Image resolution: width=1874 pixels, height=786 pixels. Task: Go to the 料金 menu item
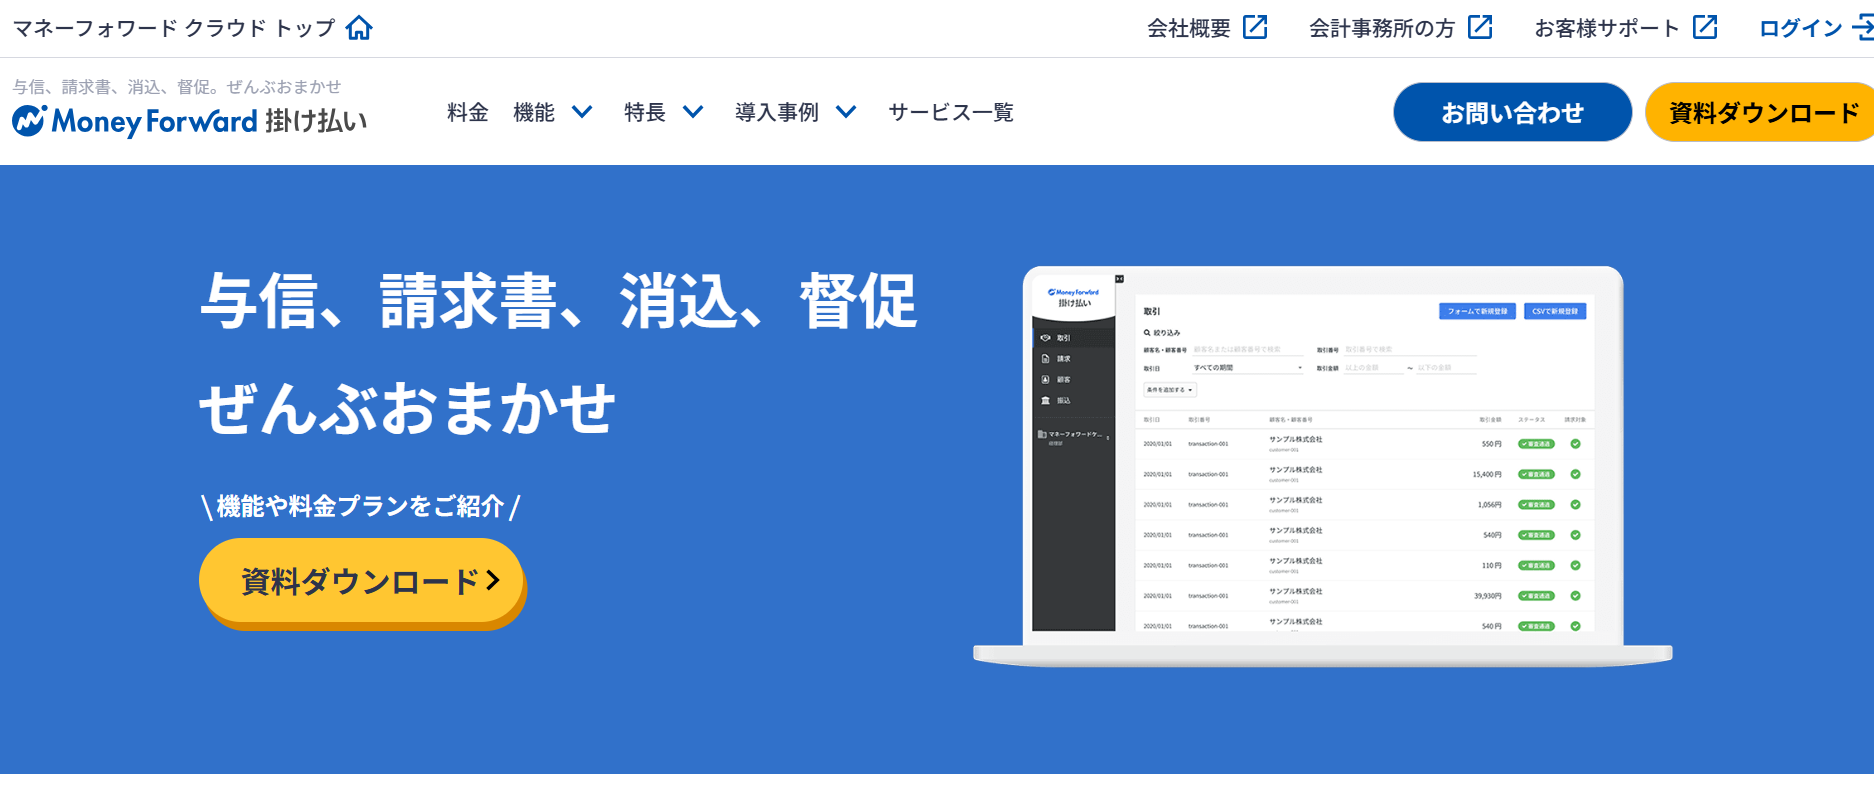coord(468,112)
